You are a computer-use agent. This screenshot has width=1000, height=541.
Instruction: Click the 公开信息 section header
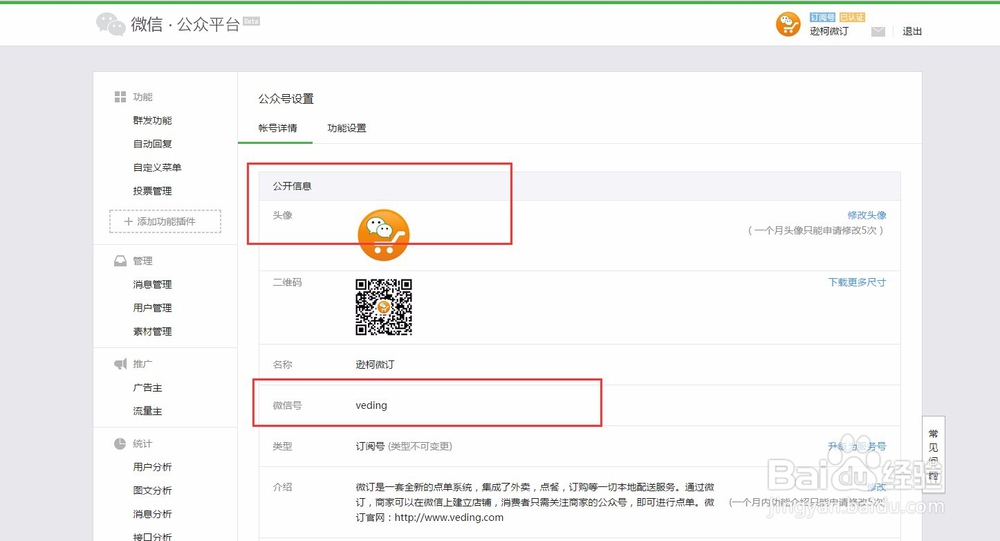(x=292, y=186)
